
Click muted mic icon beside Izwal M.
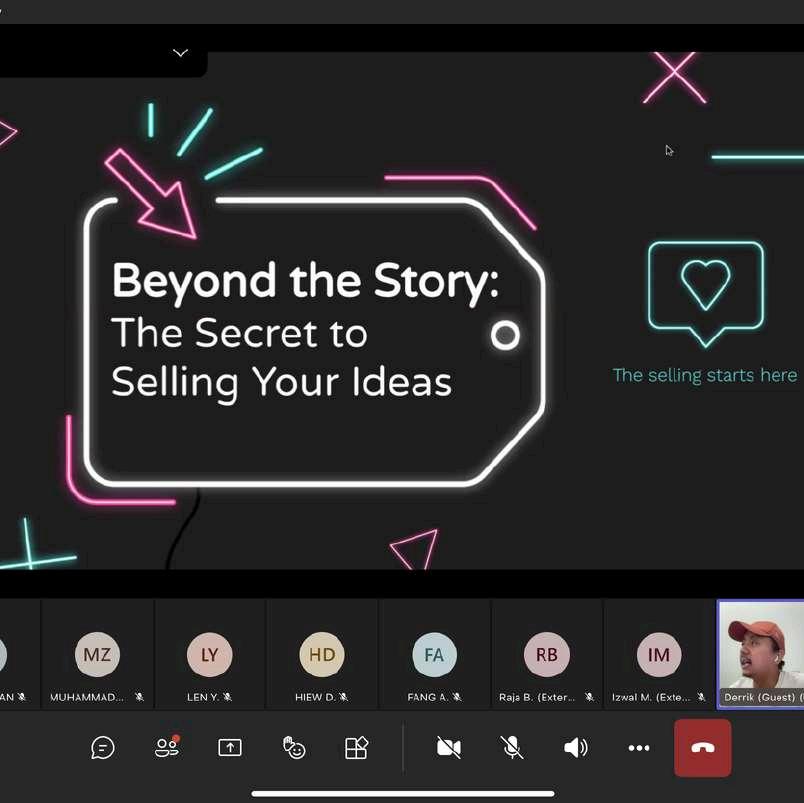(x=701, y=697)
